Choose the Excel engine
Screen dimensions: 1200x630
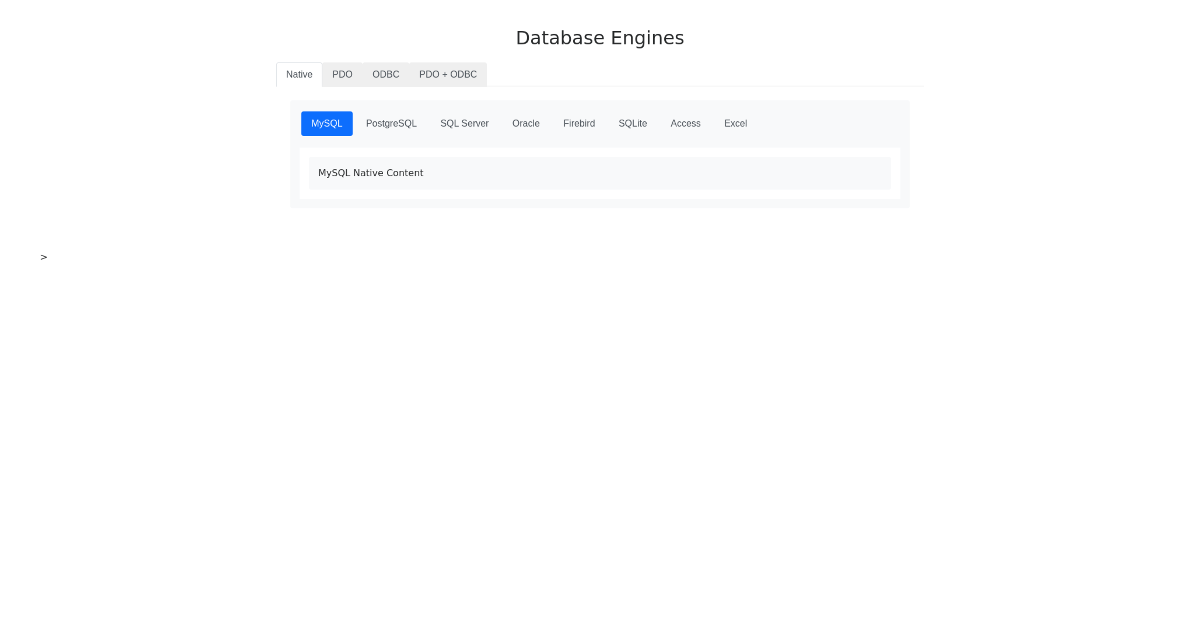735,123
